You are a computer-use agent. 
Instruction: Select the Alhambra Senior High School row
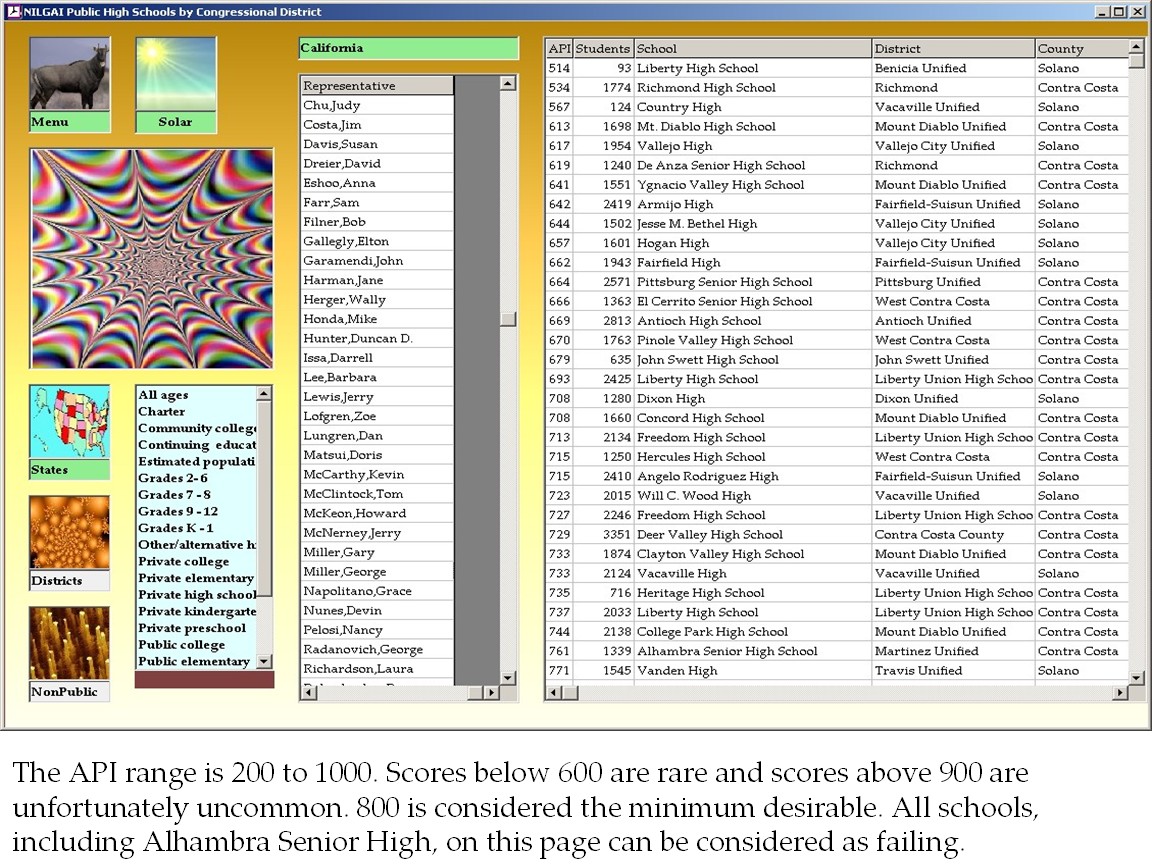(727, 651)
